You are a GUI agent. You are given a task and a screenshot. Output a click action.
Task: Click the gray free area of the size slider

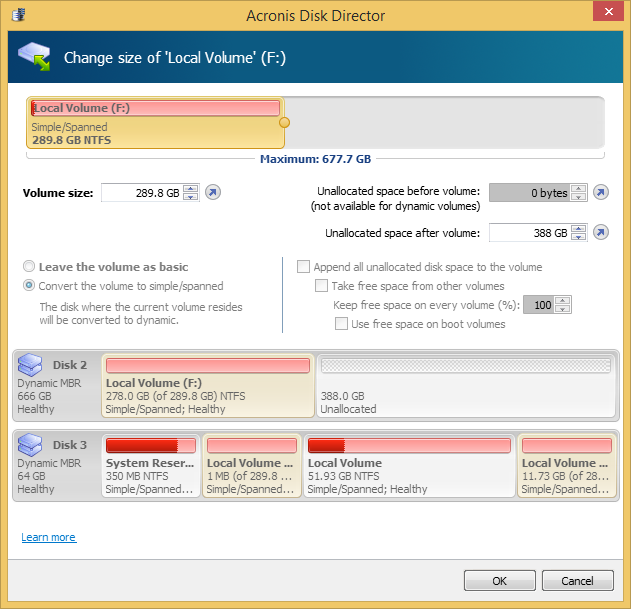(444, 123)
